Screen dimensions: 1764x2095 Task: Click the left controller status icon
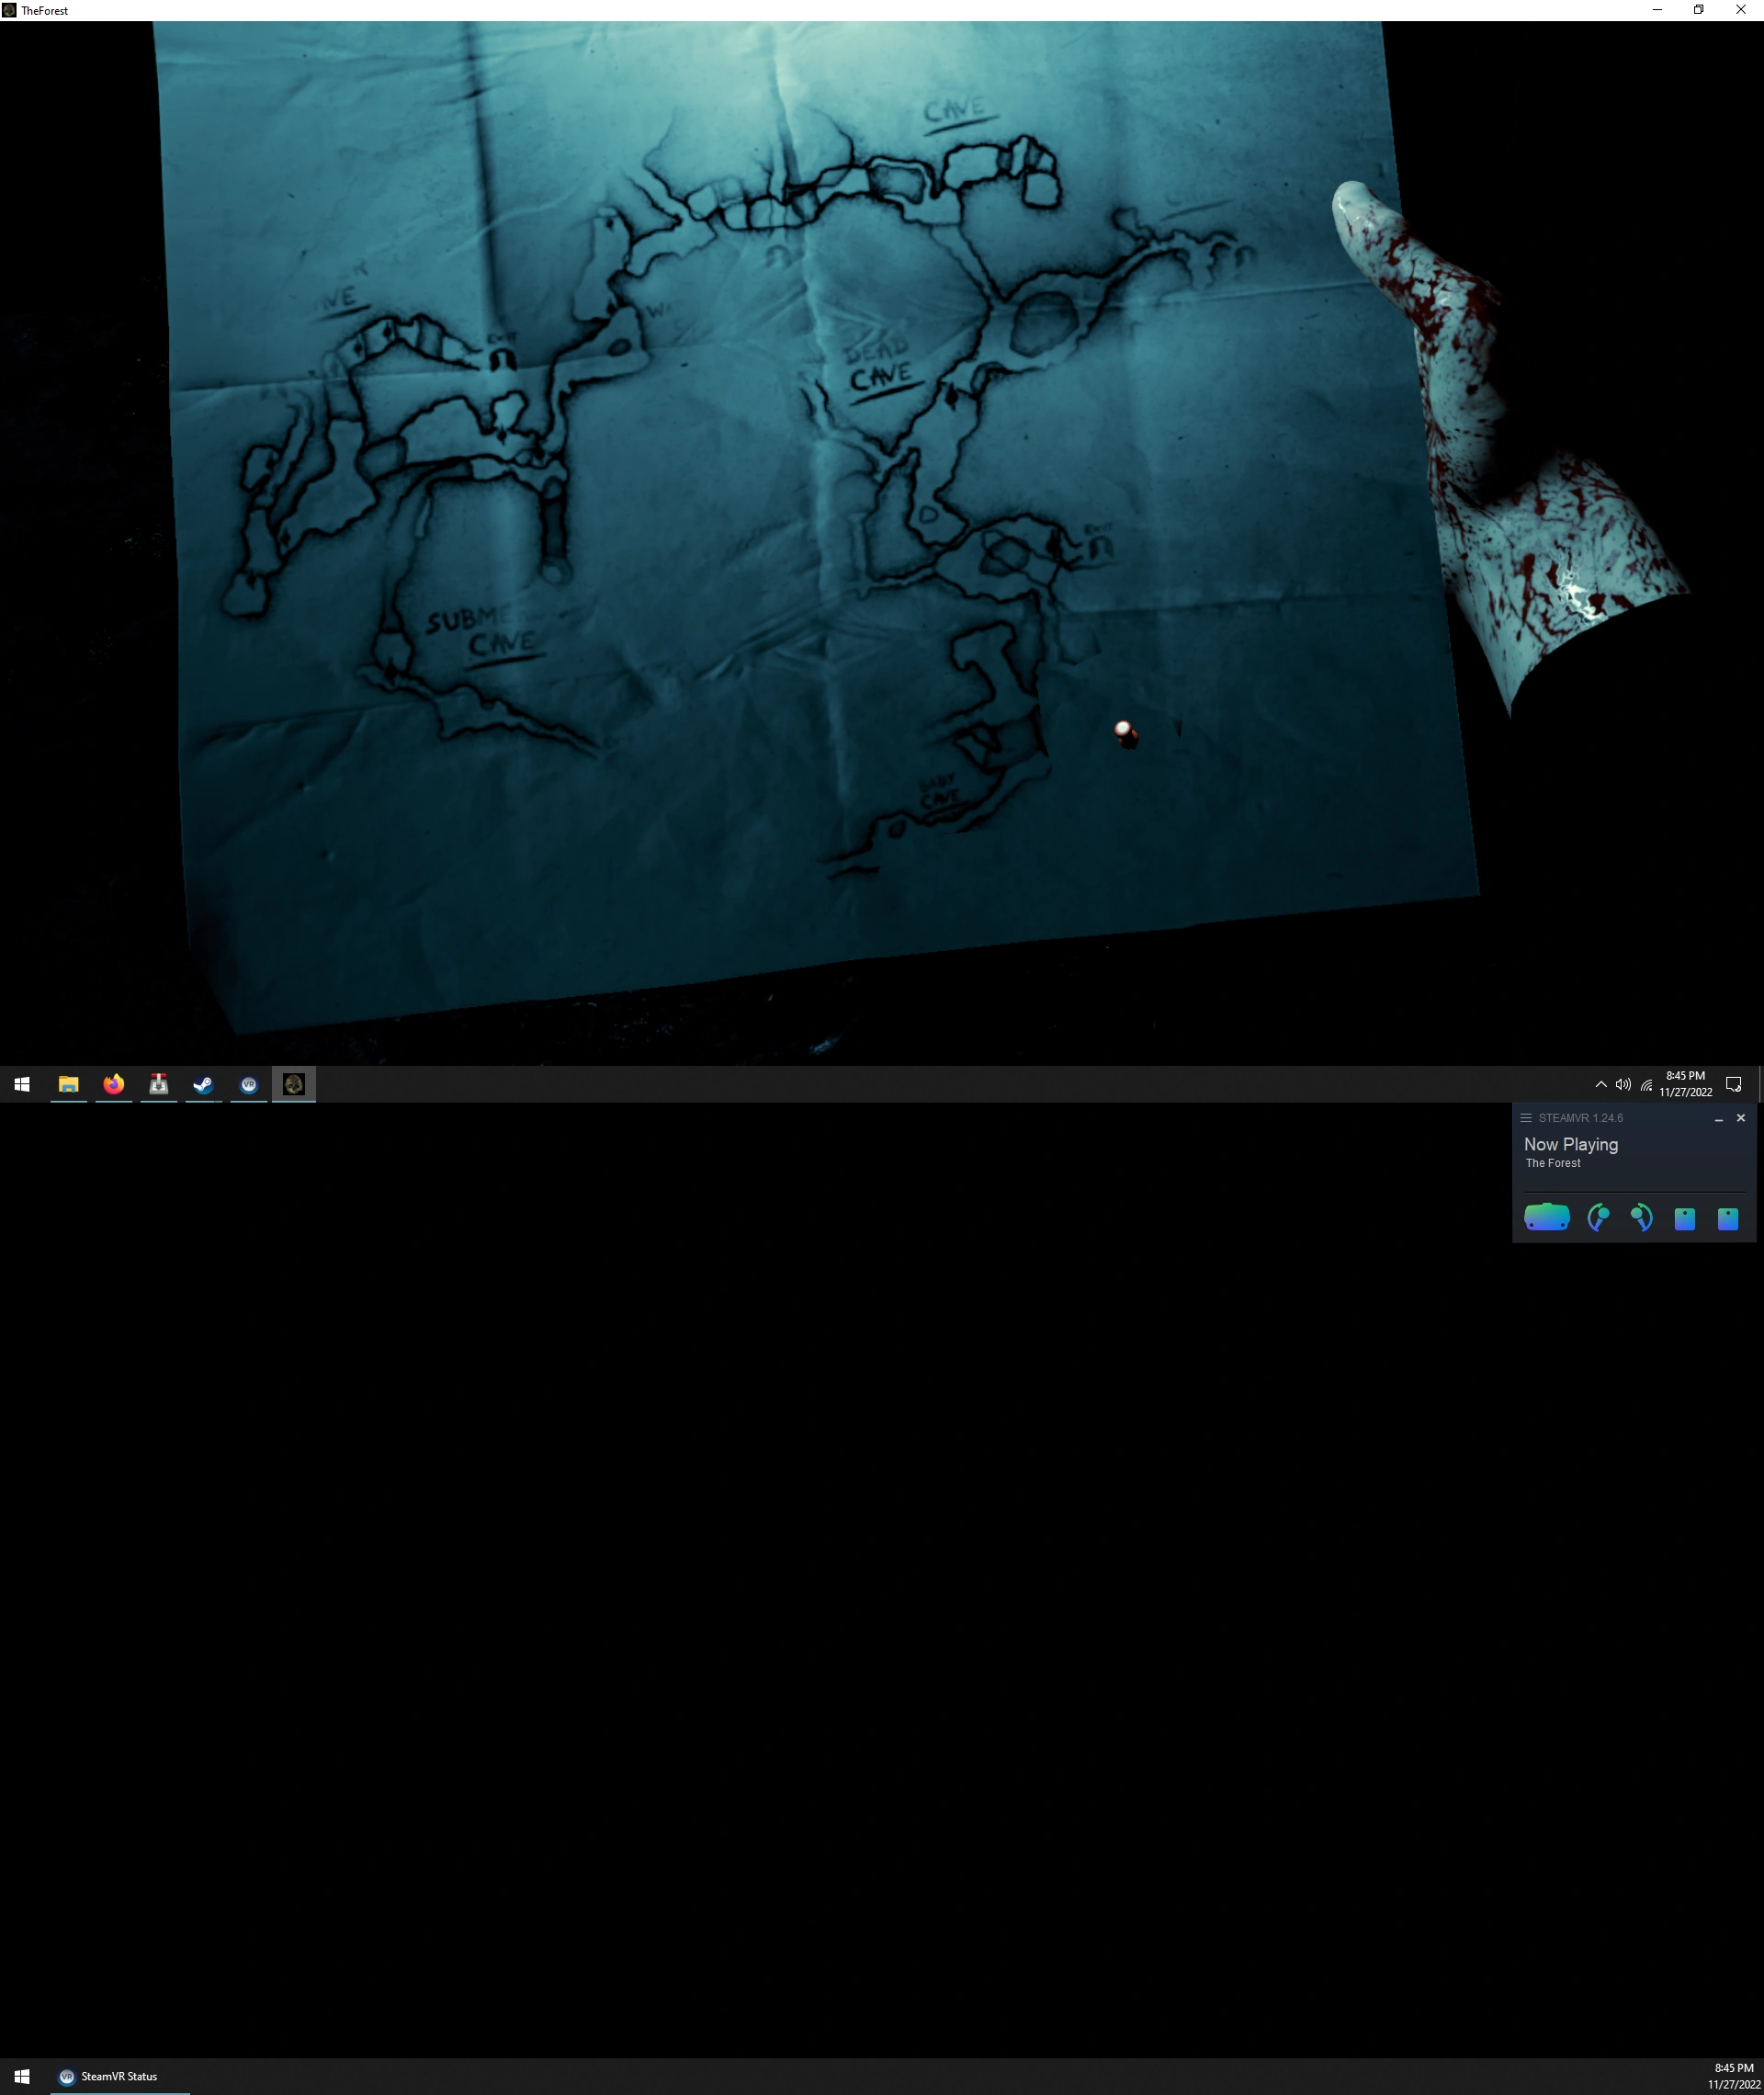(1598, 1217)
